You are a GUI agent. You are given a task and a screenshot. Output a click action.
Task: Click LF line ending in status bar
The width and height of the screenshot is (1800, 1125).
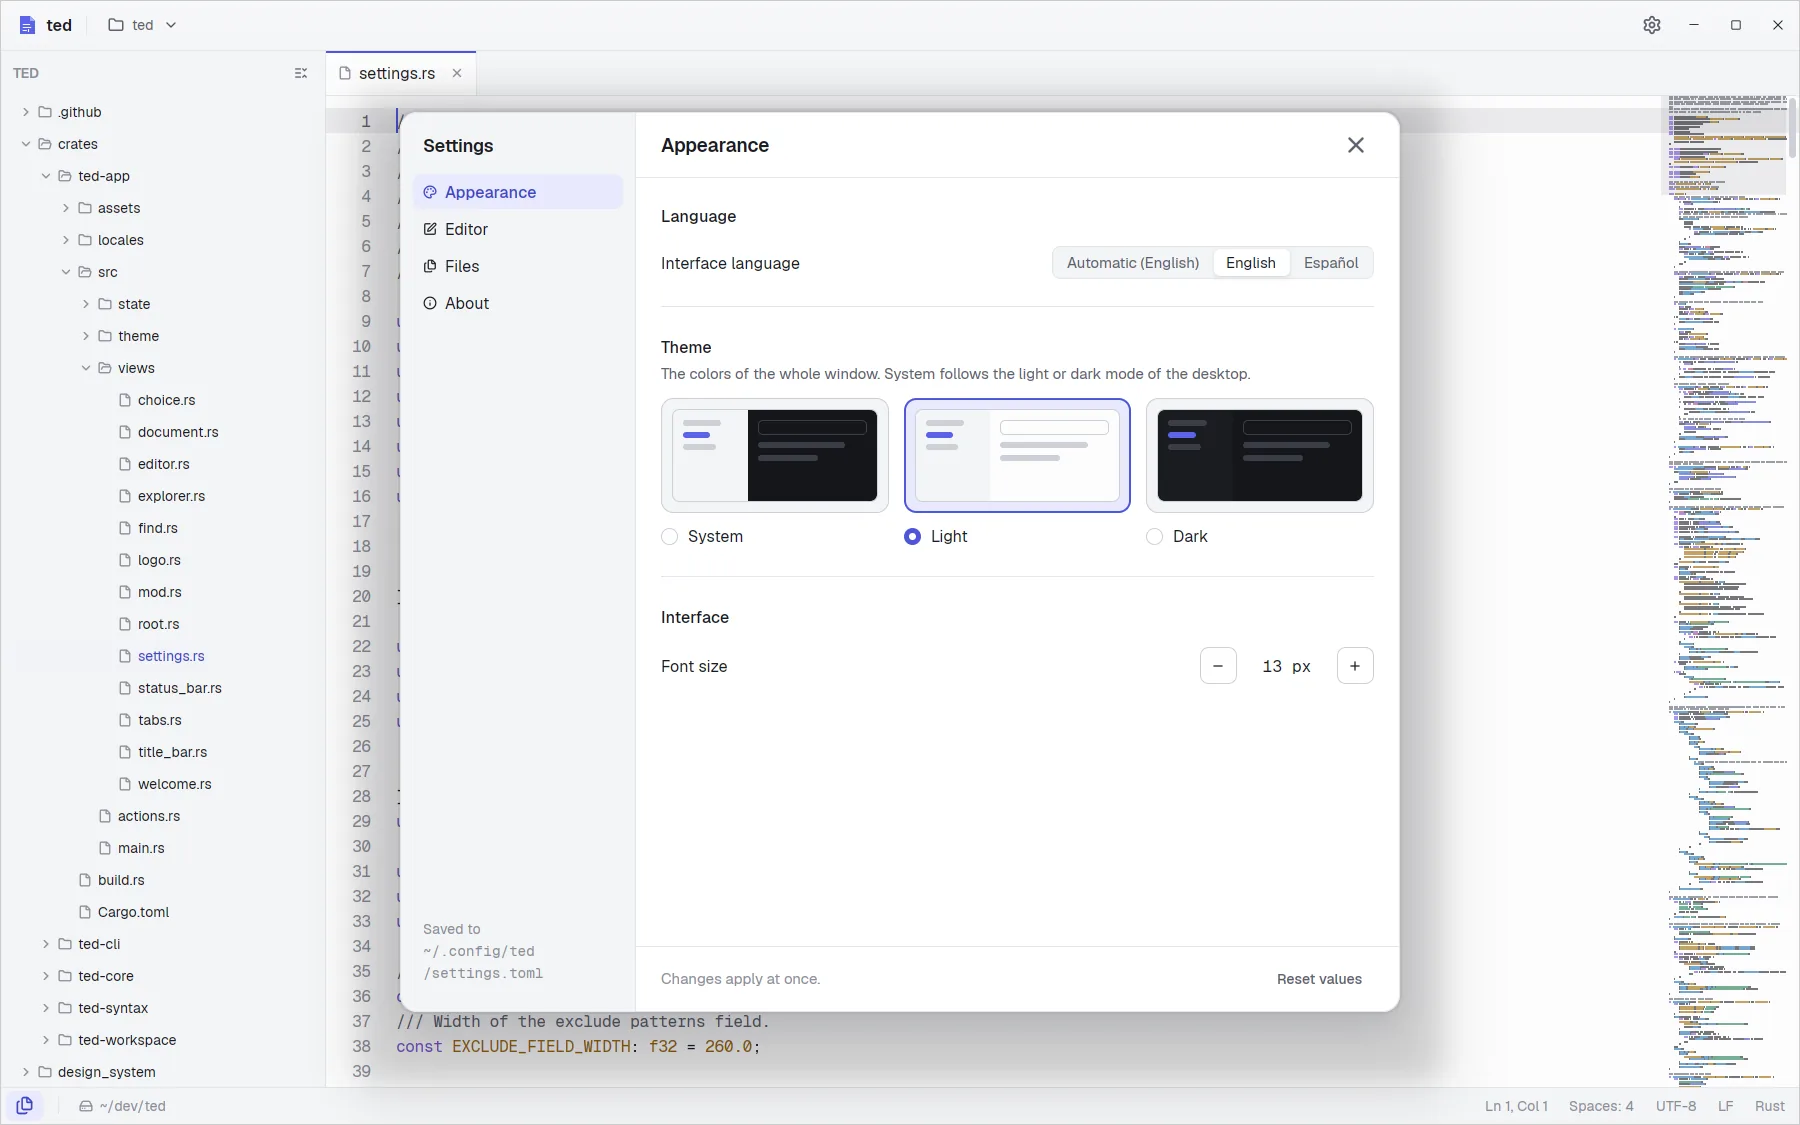pyautogui.click(x=1726, y=1106)
